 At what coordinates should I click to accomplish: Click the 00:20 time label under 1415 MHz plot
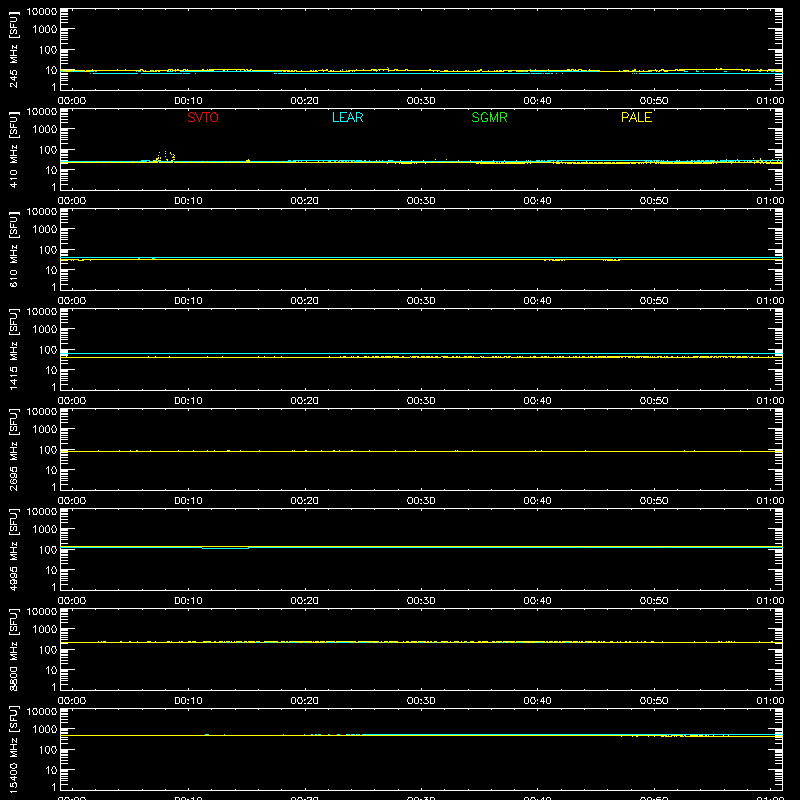pyautogui.click(x=305, y=401)
